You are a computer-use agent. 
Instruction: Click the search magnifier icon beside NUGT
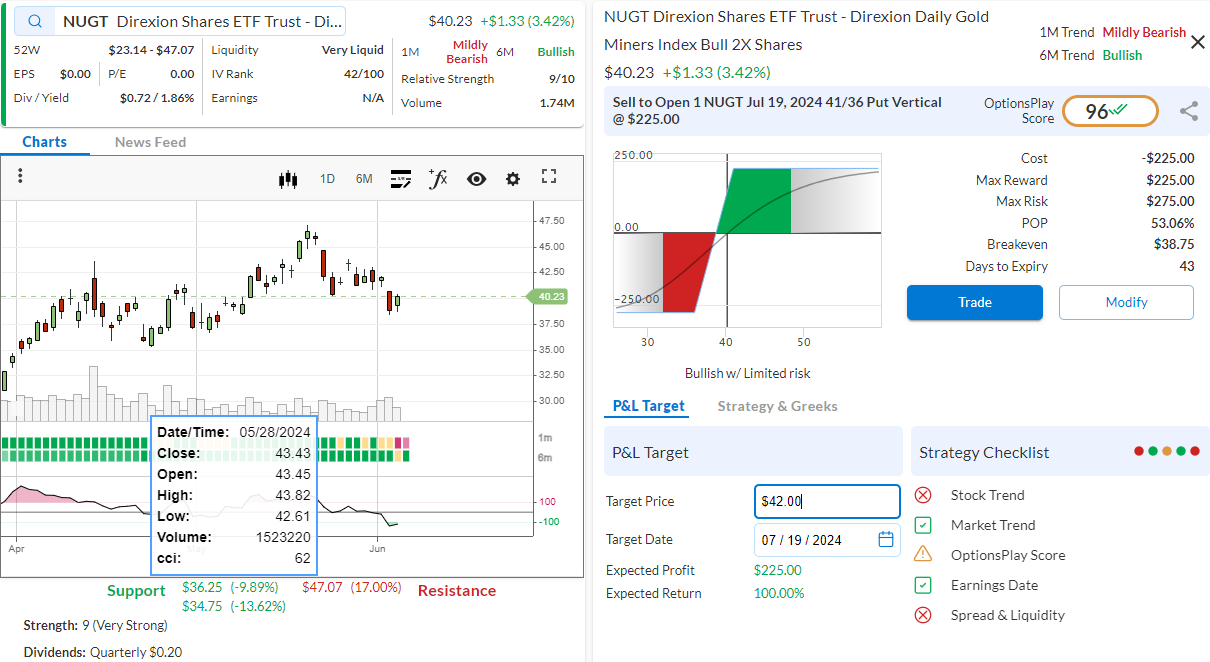coord(35,22)
